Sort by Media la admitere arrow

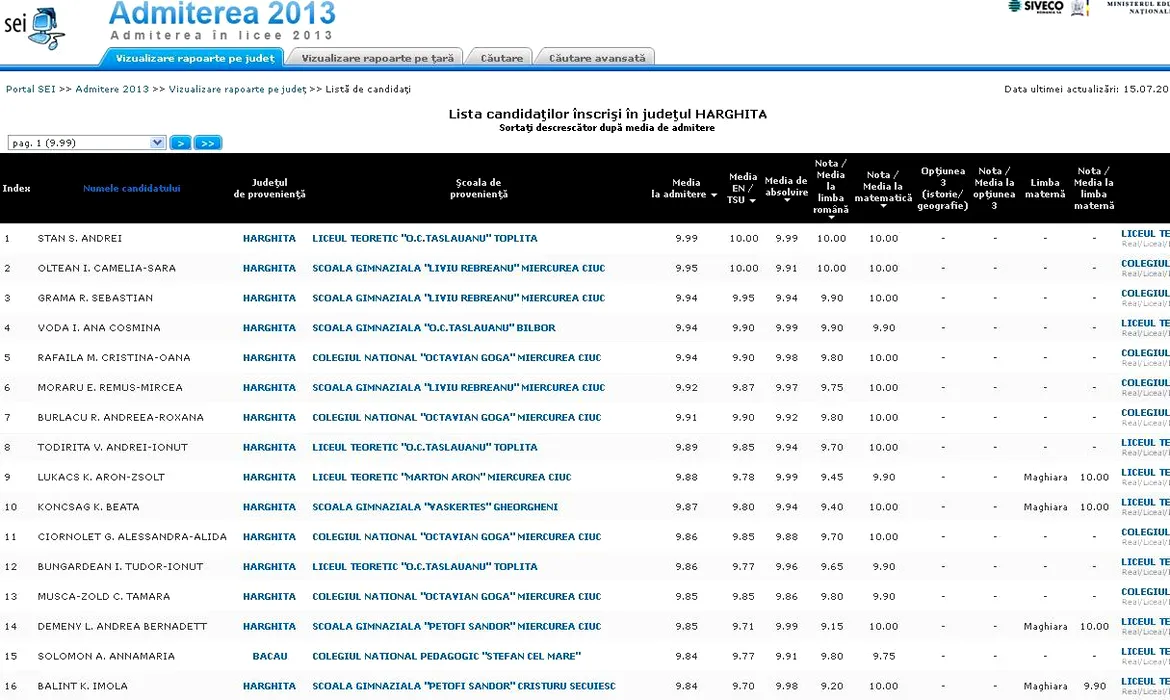coord(714,196)
